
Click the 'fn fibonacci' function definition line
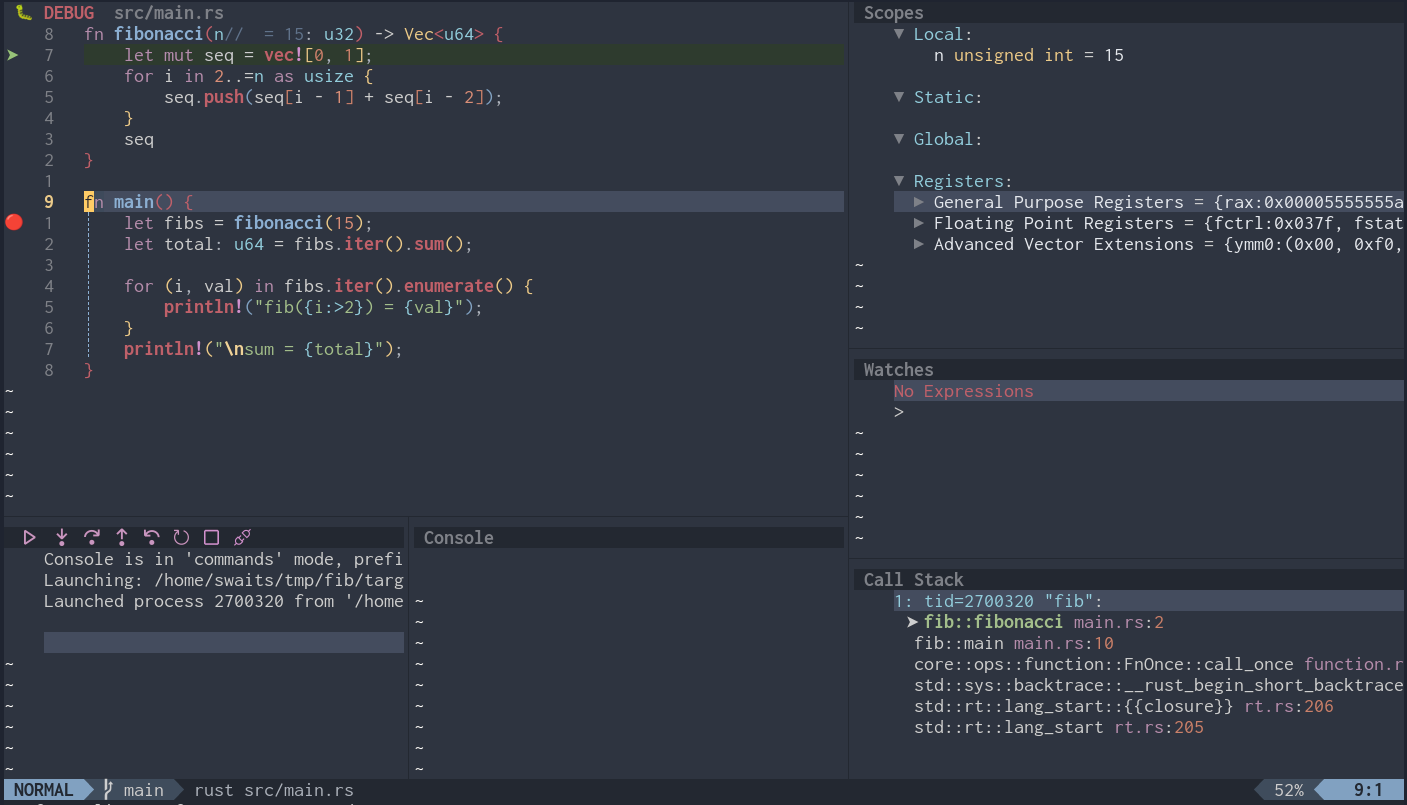(x=294, y=34)
